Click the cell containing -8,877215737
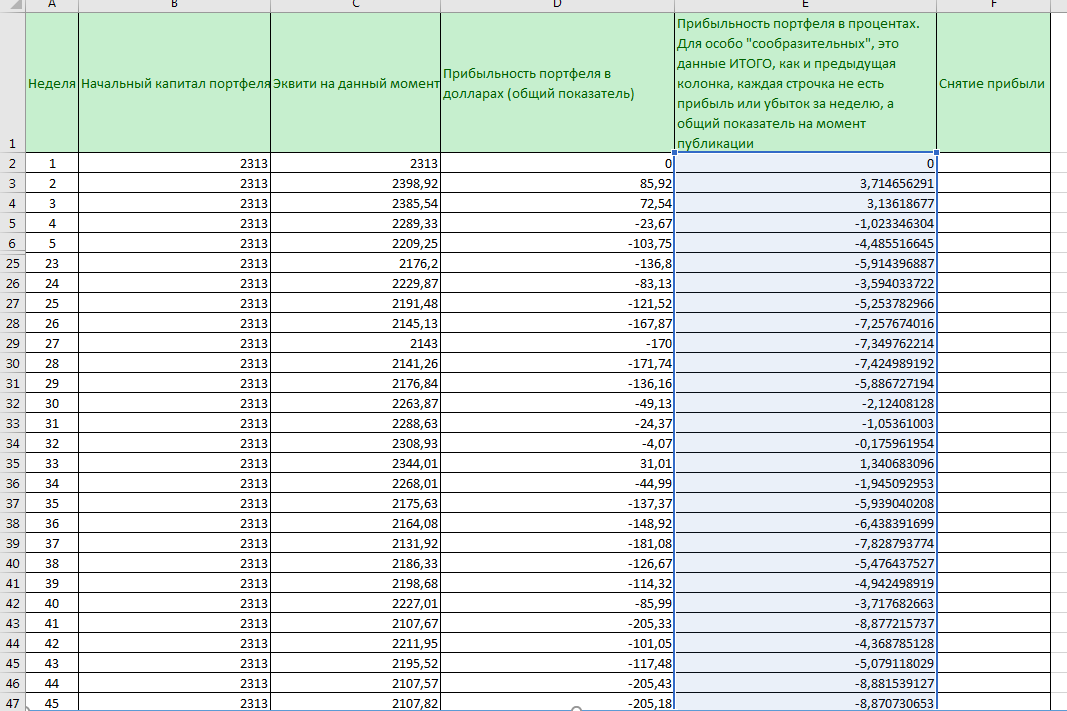Screen dimensions: 1067x711 pos(805,623)
